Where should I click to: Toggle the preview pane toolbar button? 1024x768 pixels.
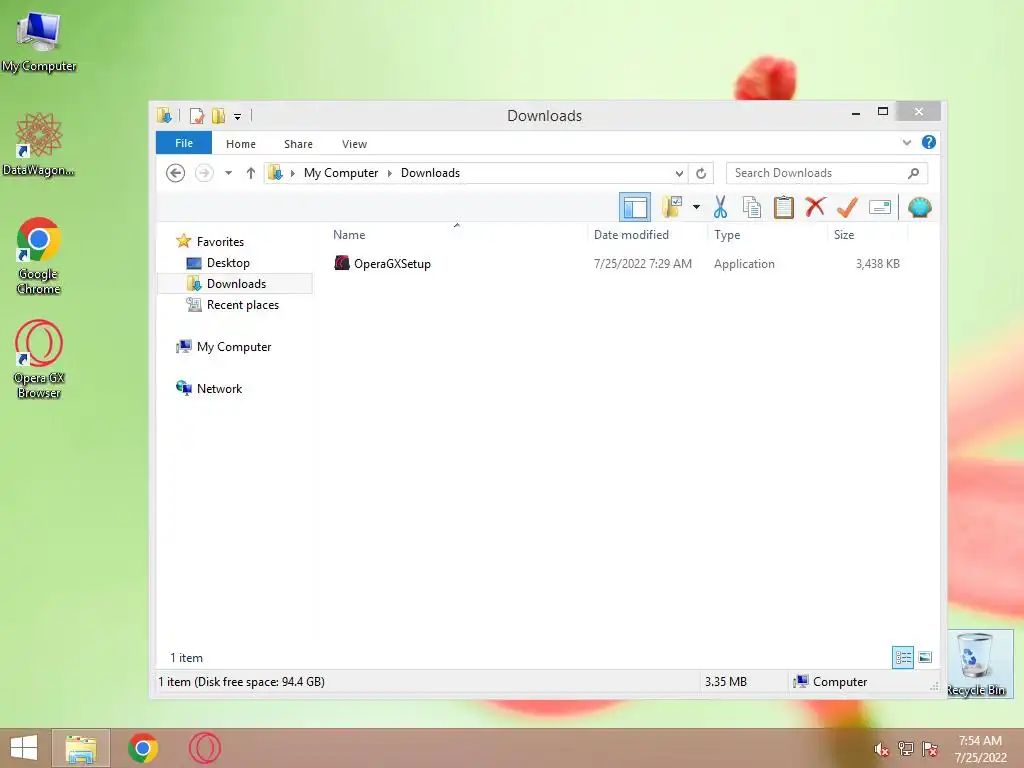635,208
